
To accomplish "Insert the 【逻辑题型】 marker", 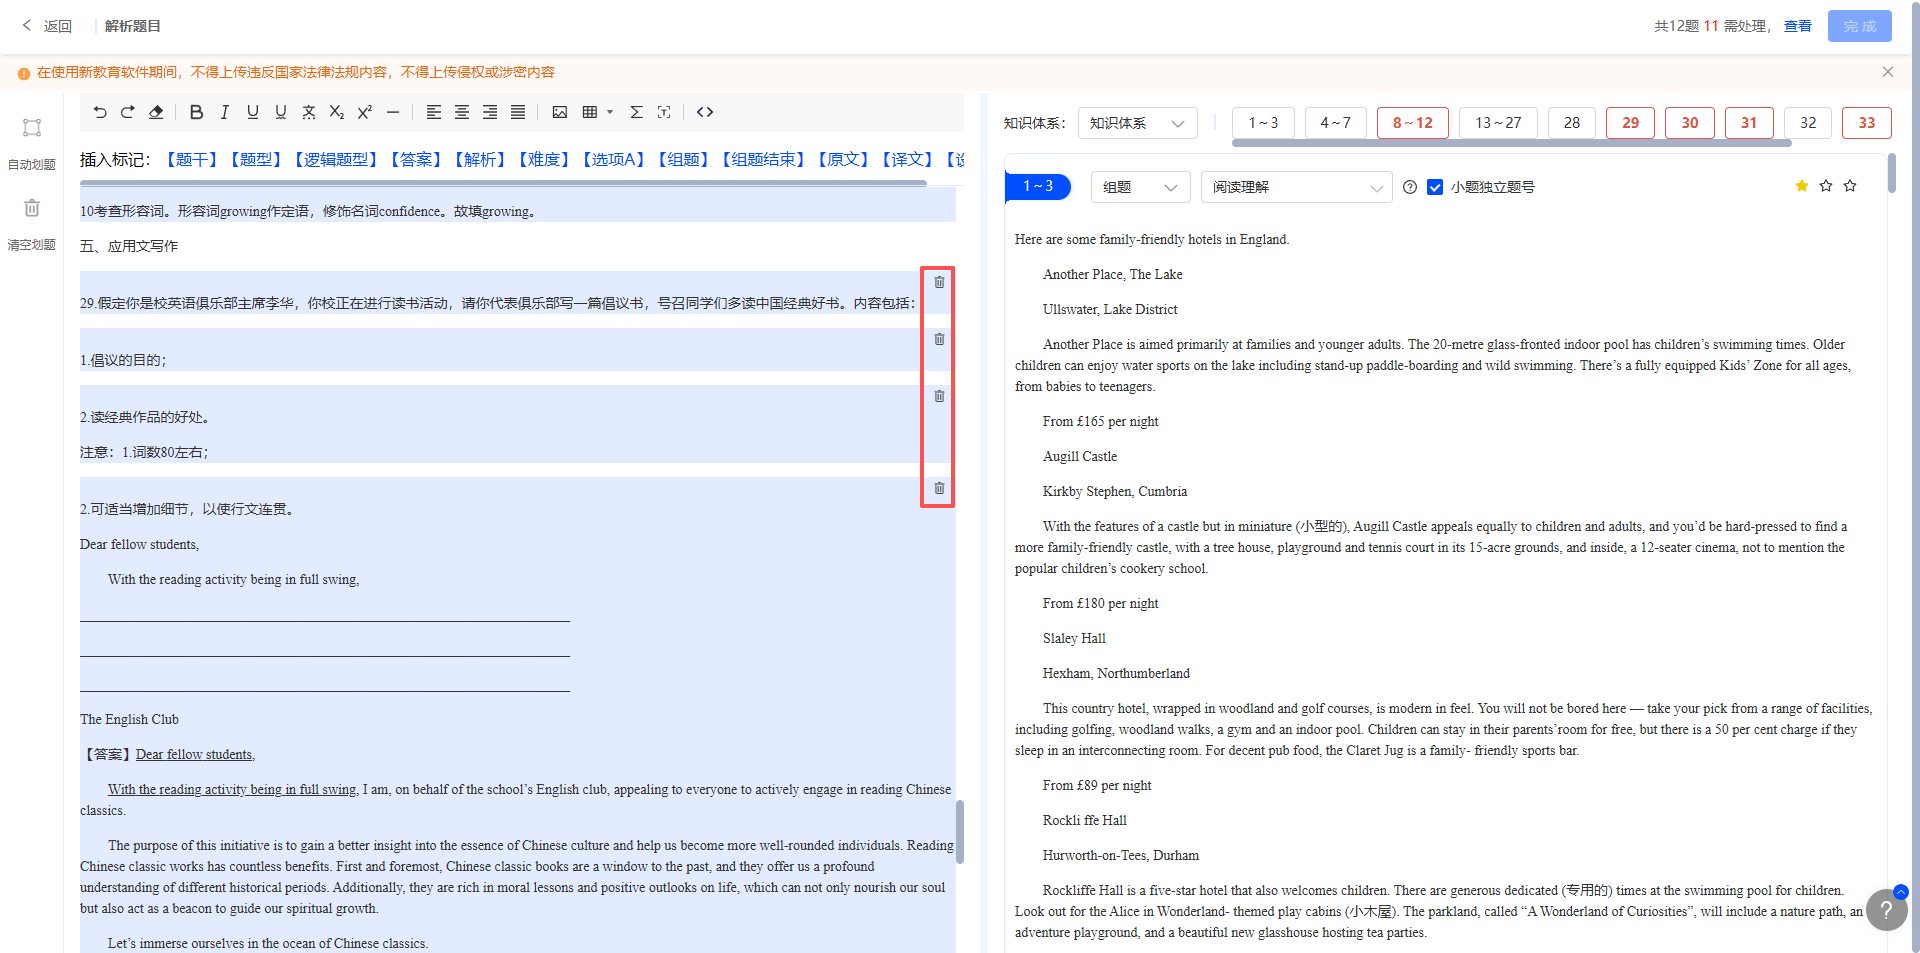I will point(335,160).
